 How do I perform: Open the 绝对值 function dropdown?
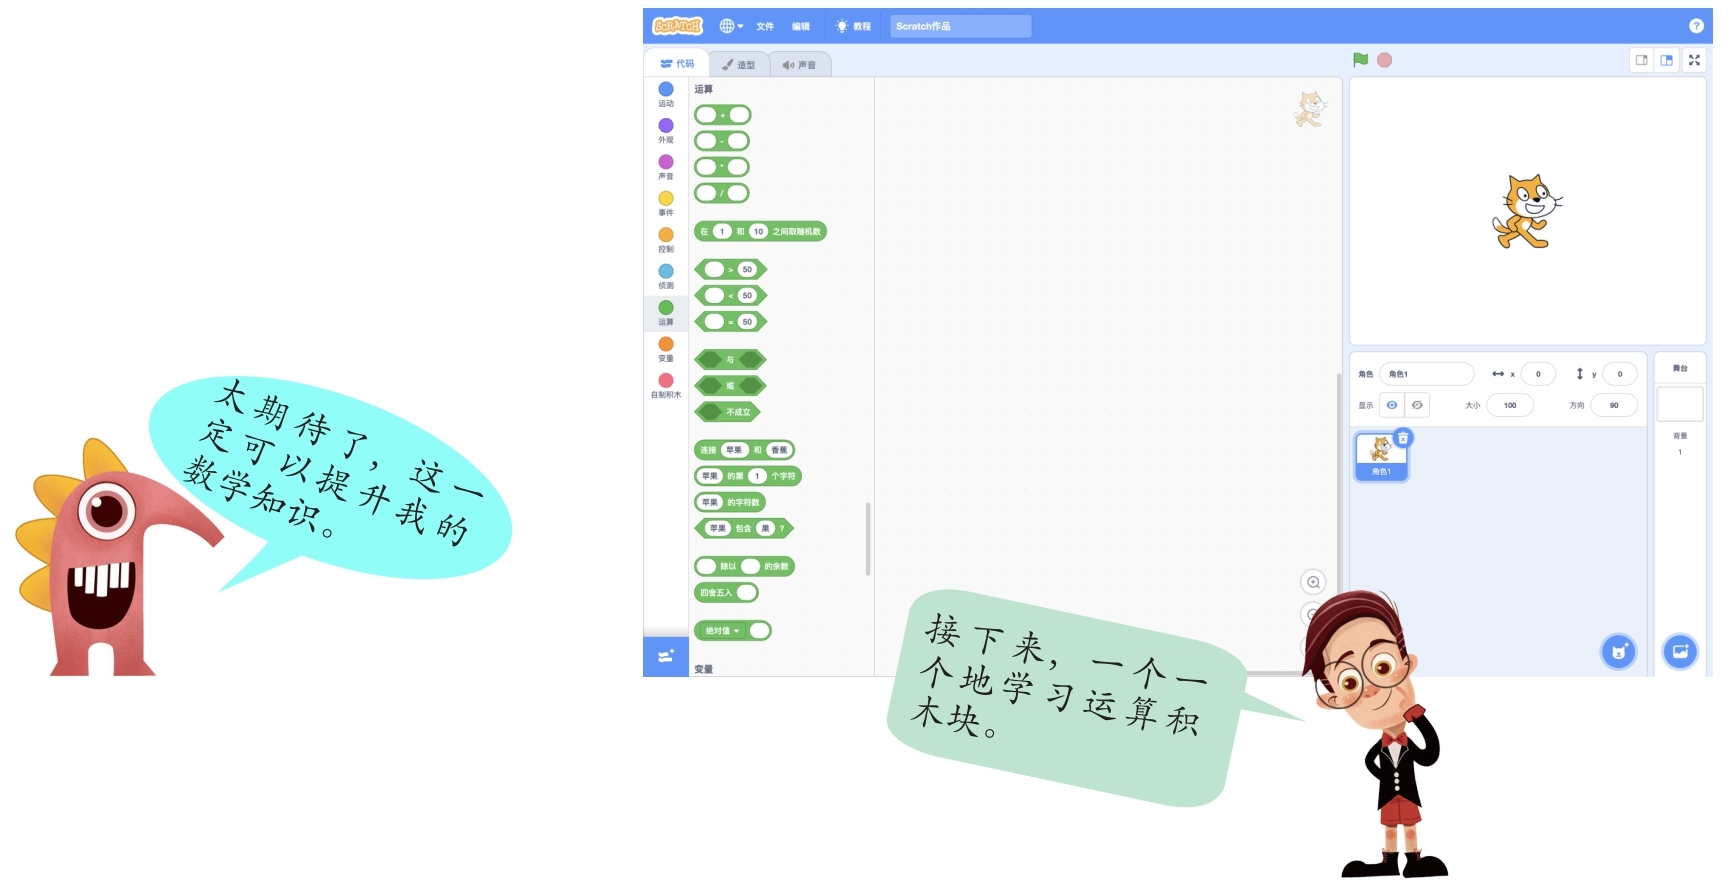[x=722, y=631]
